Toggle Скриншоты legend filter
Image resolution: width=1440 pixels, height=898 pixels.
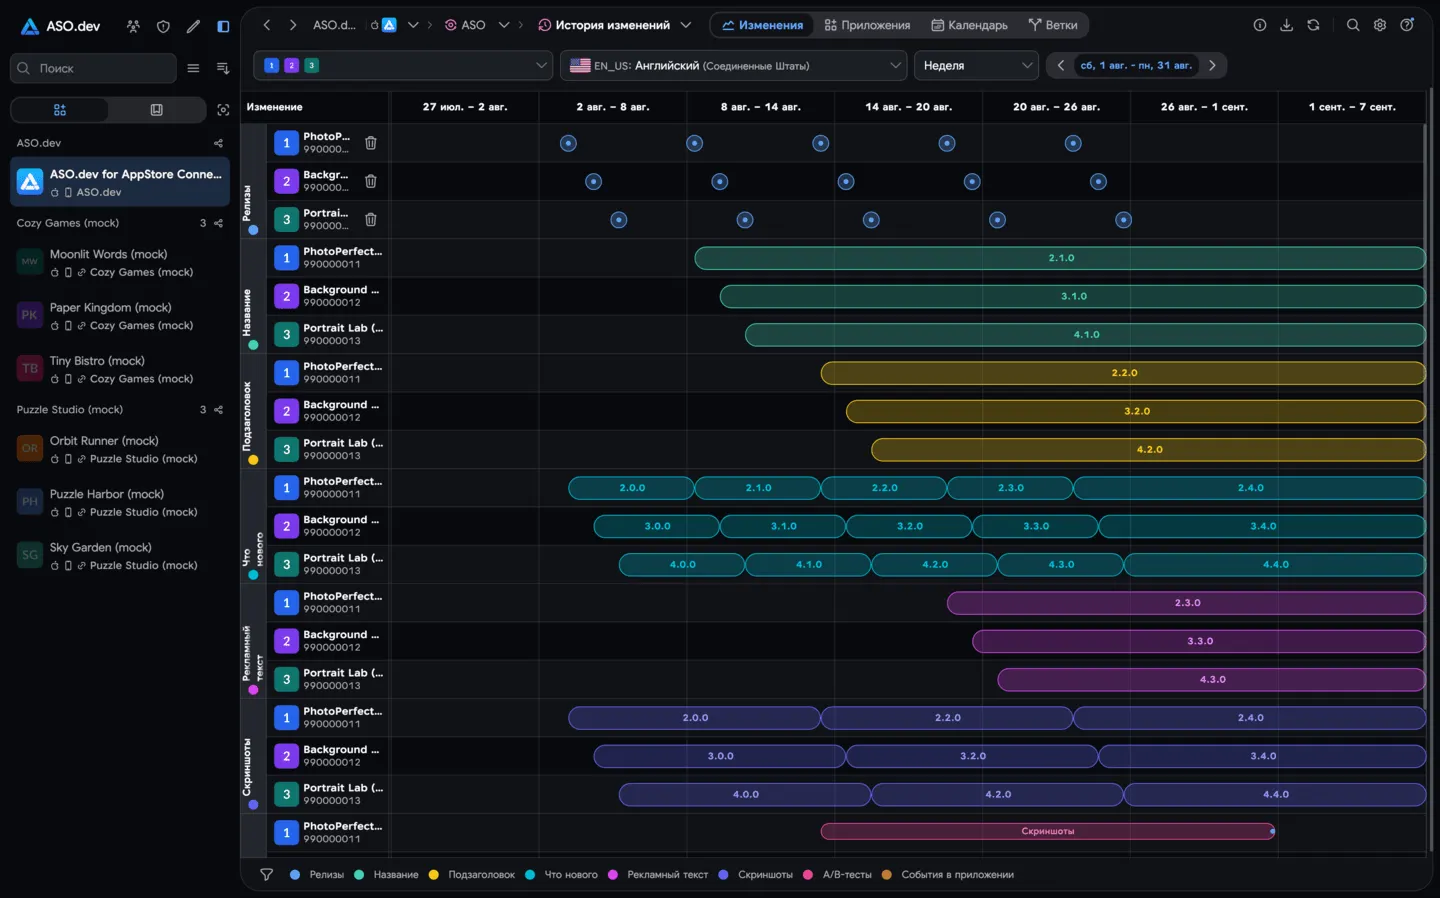[x=756, y=874]
